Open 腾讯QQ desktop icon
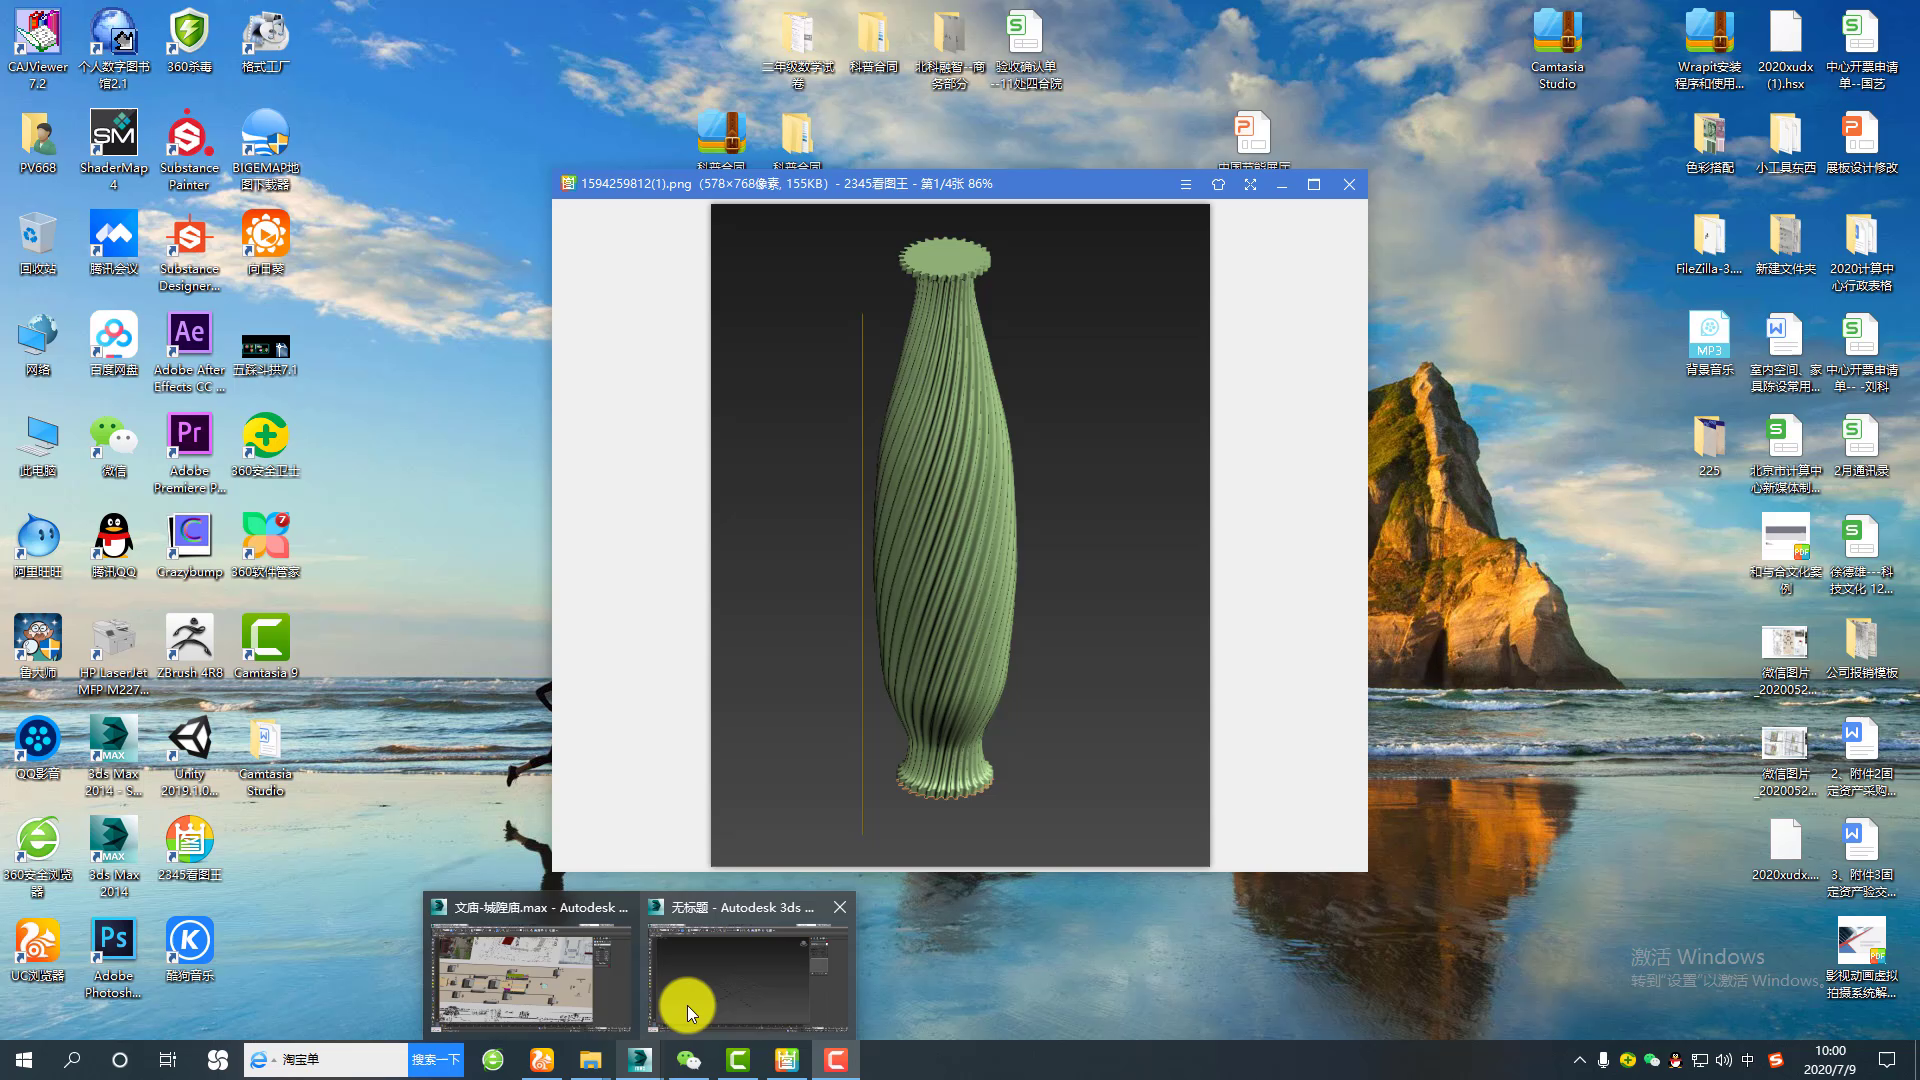 click(113, 545)
